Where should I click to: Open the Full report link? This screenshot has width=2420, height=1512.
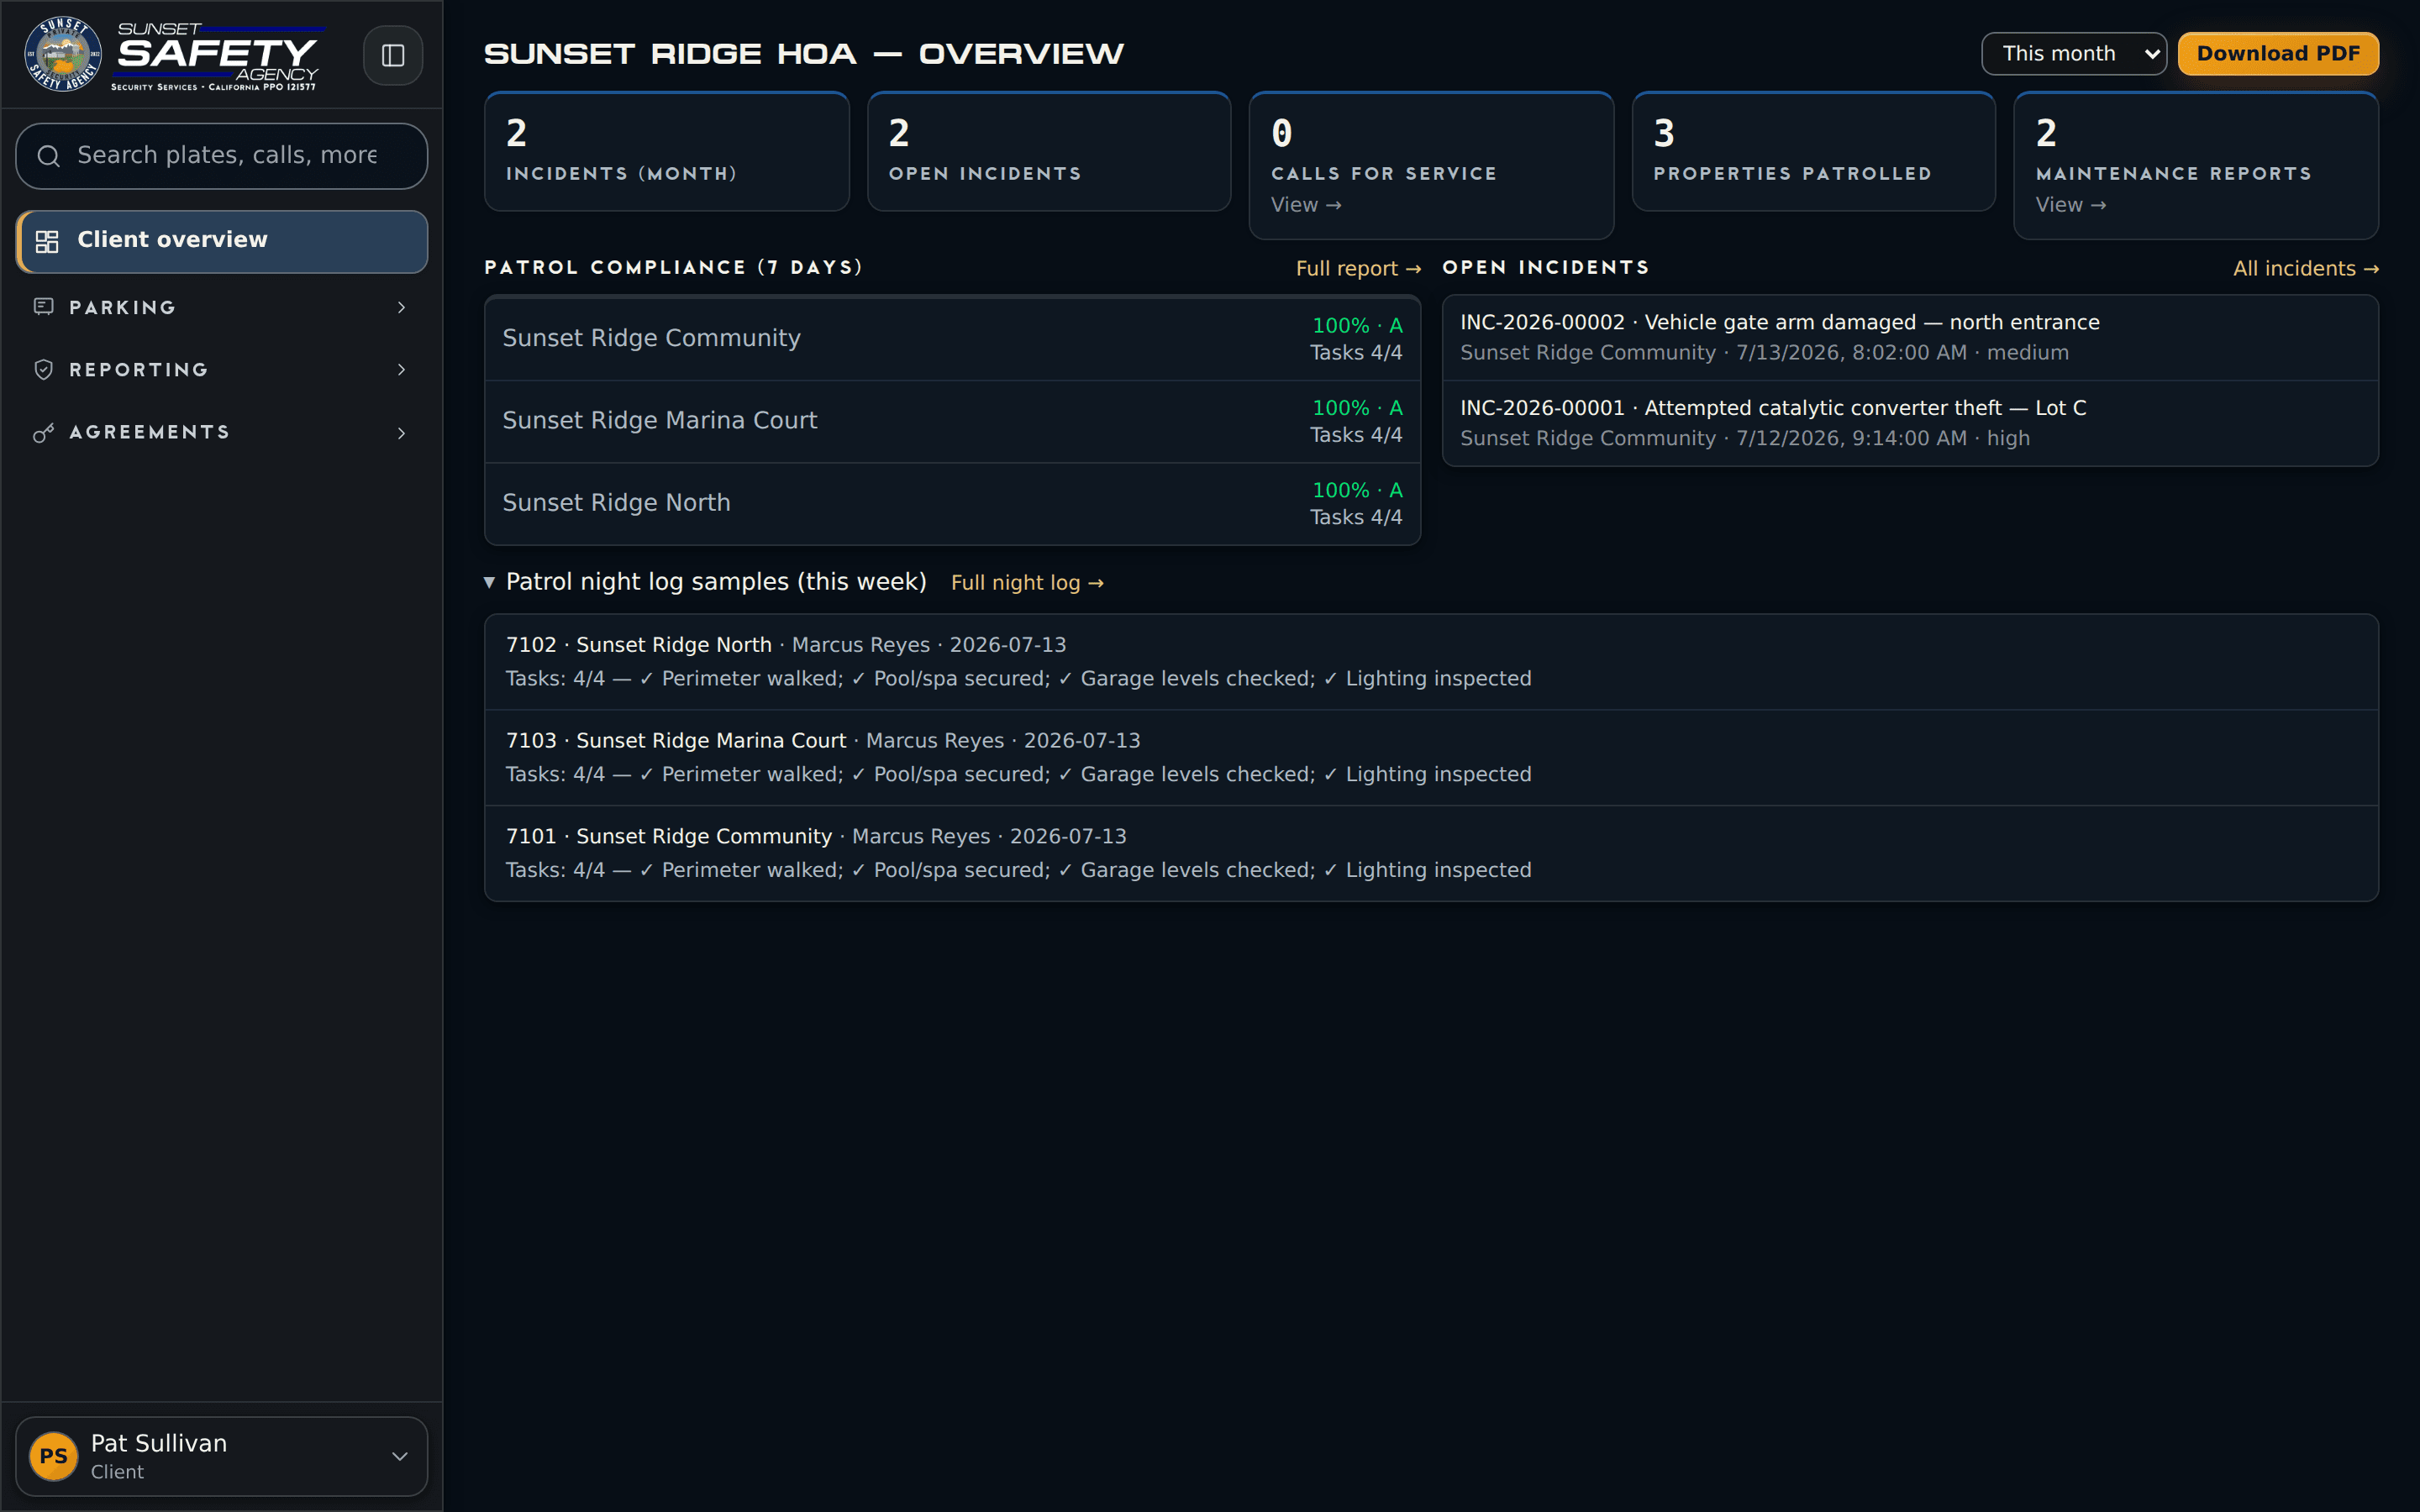(x=1358, y=269)
